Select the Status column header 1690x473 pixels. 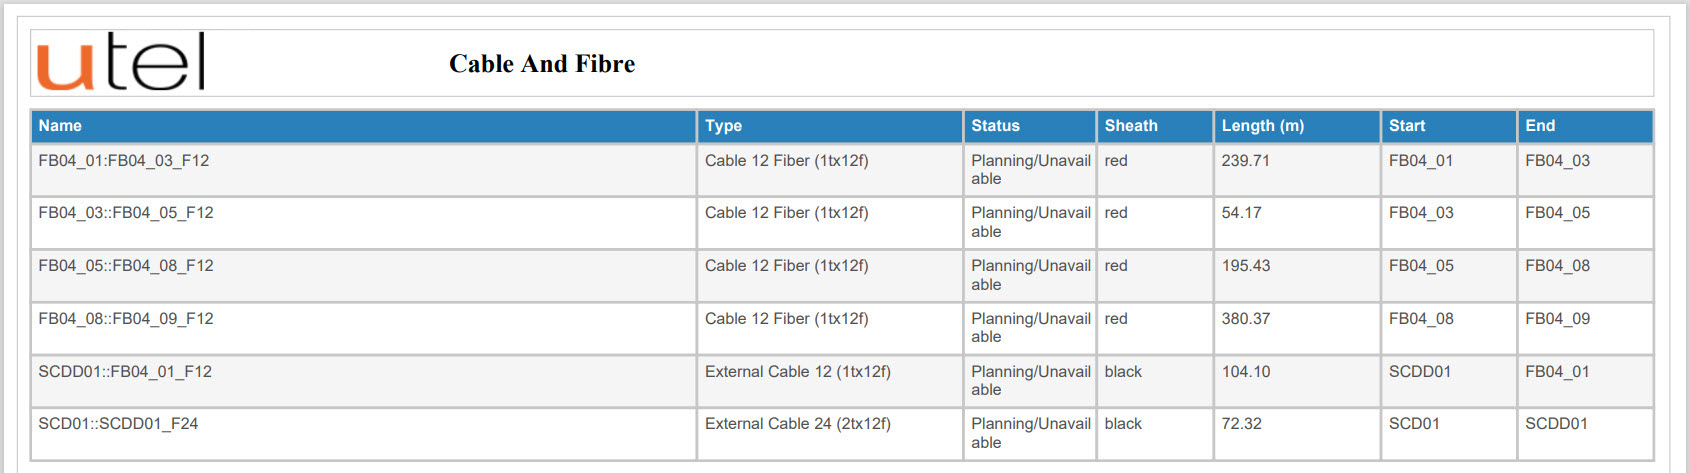click(995, 126)
